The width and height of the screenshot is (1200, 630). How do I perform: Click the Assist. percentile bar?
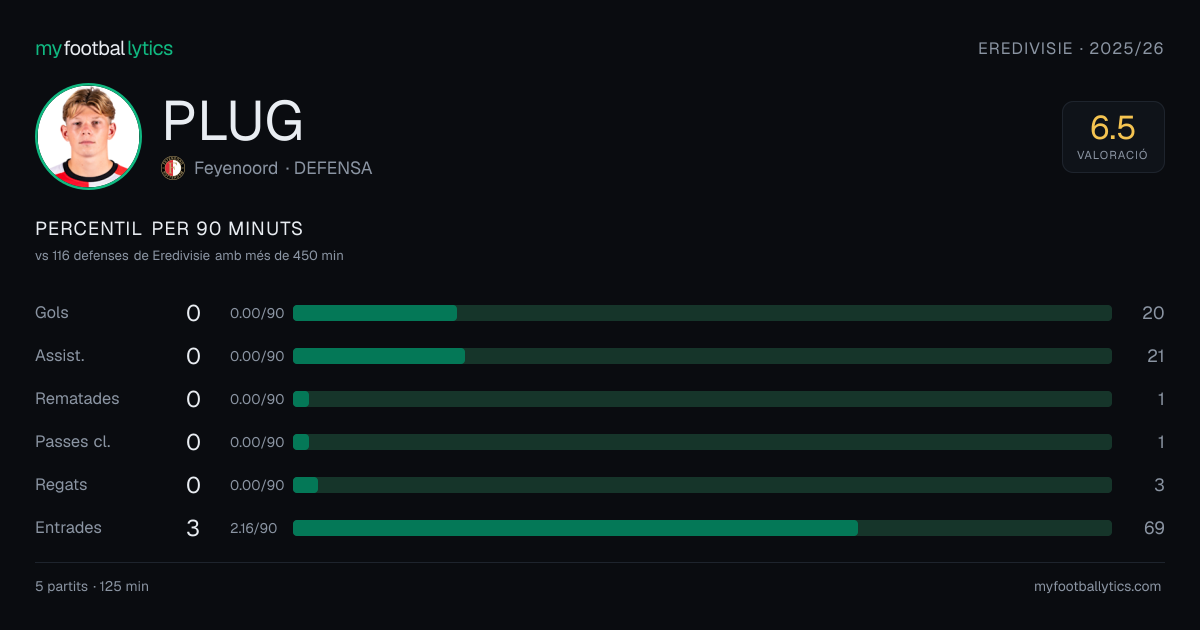click(x=702, y=356)
